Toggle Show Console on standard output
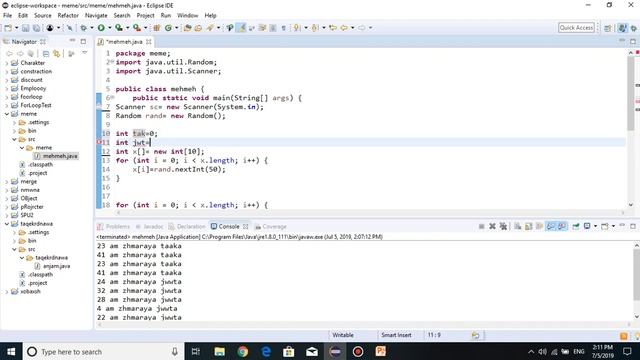The image size is (640, 360). click(551, 226)
